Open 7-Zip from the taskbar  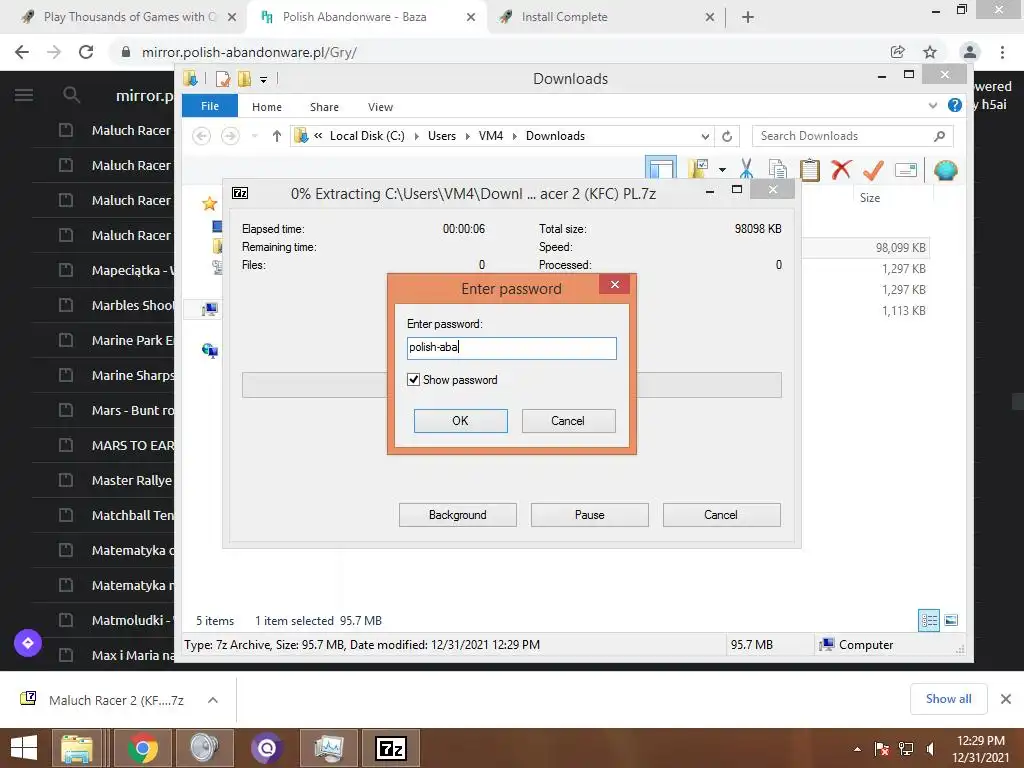click(391, 748)
